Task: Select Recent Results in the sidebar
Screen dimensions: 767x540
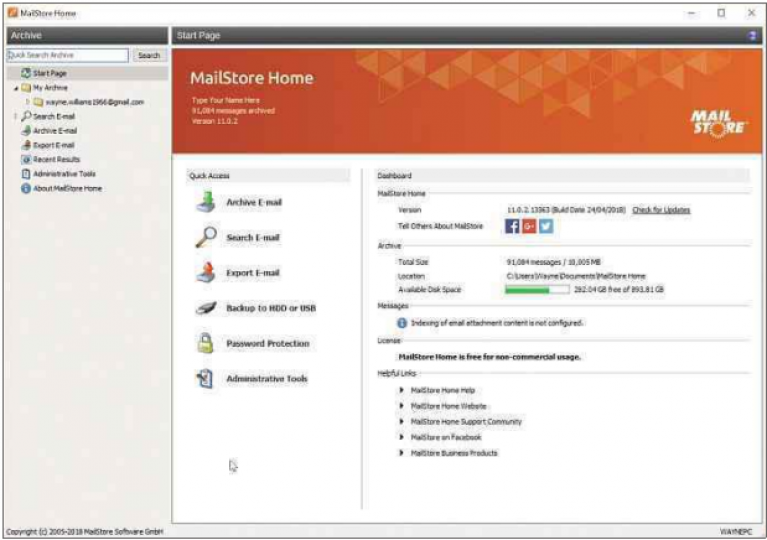Action: click(56, 159)
